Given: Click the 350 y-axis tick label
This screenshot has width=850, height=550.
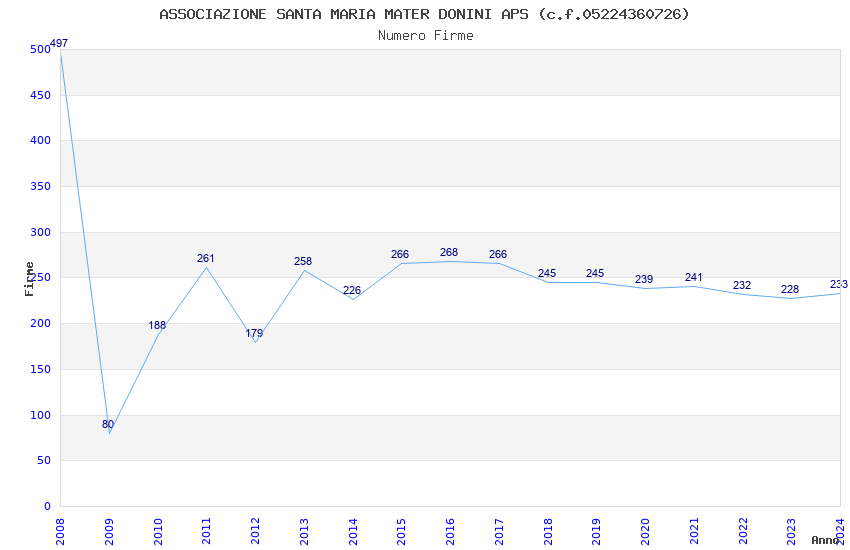Looking at the screenshot, I should pyautogui.click(x=41, y=186).
